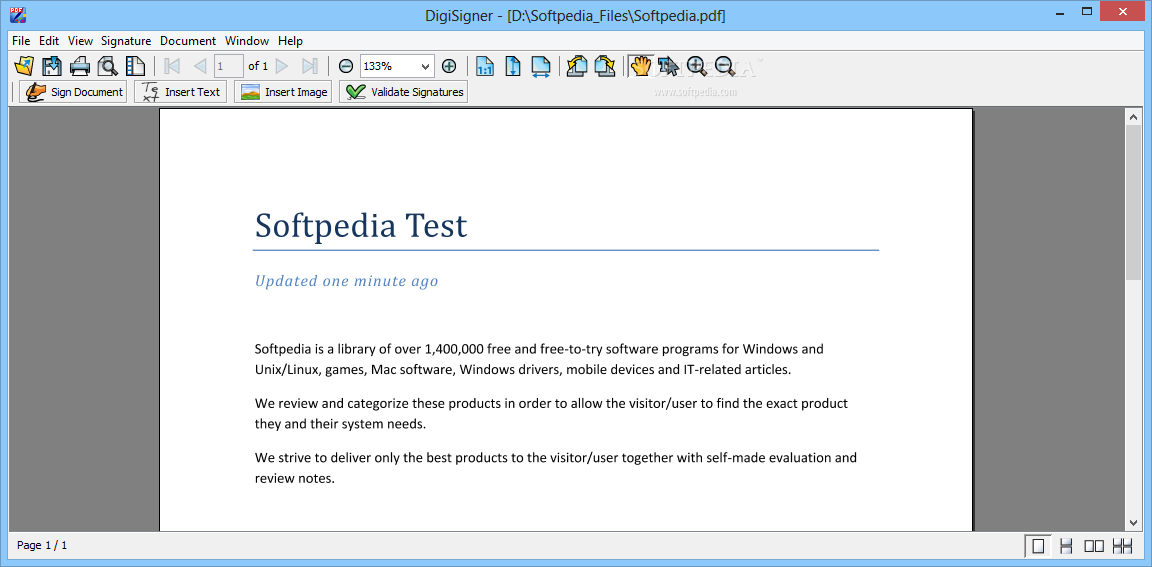Screen dimensions: 1152x567
Task: Activate the Hand pan tool
Action: pos(641,66)
